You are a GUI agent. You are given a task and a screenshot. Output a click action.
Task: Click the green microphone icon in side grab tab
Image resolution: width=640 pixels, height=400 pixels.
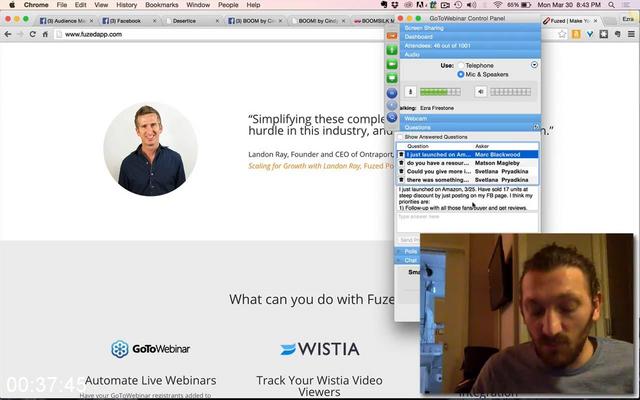[392, 50]
